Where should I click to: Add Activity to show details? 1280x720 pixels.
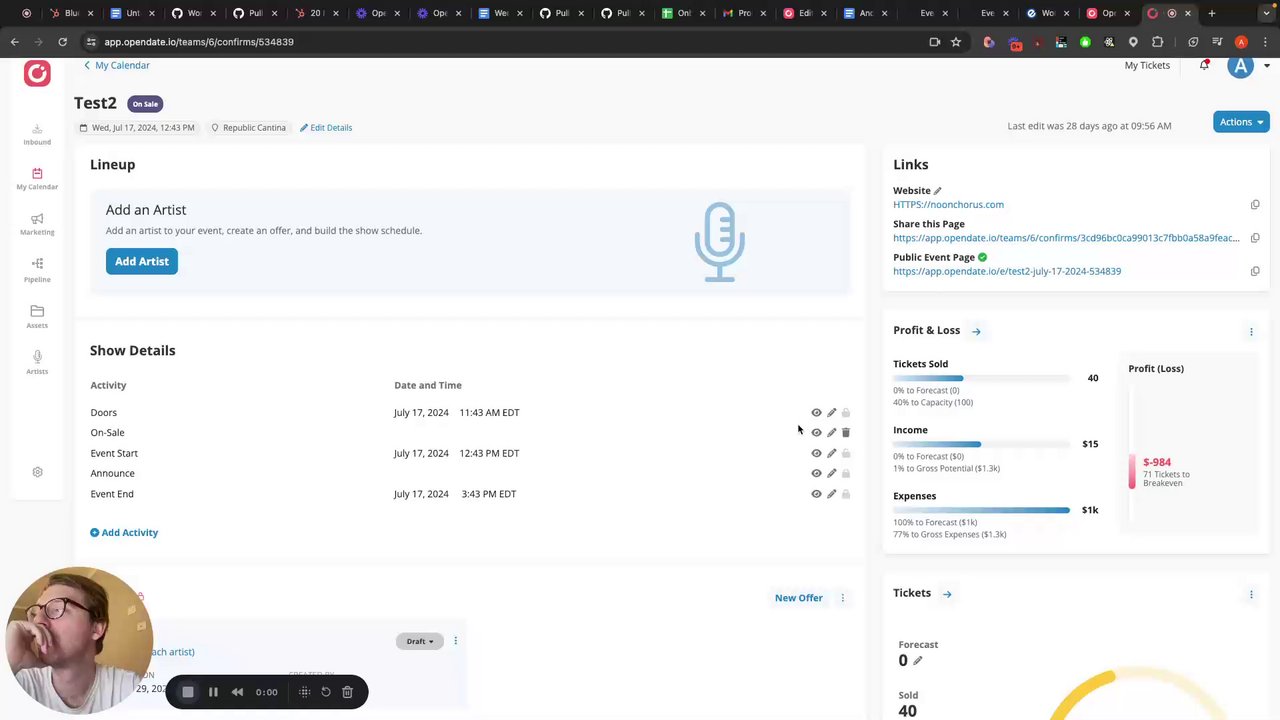[124, 533]
